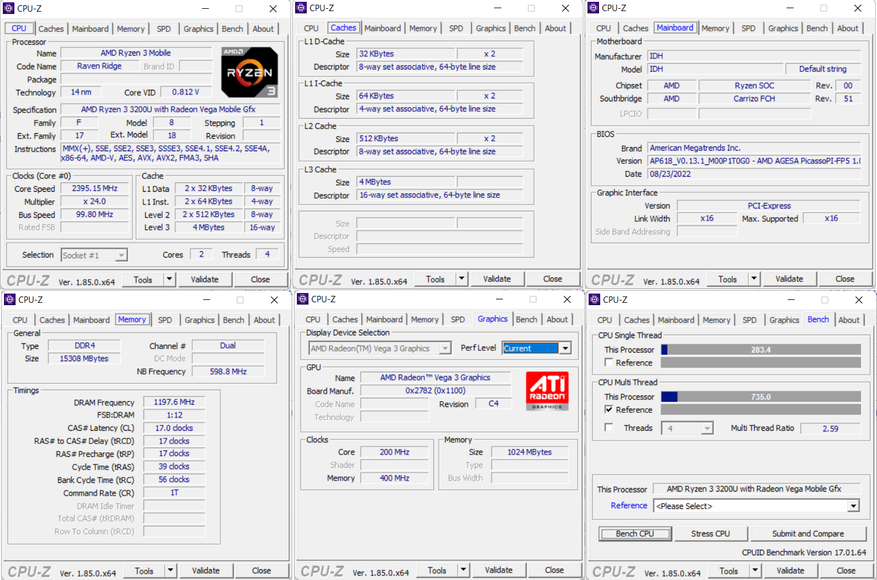The height and width of the screenshot is (580, 877).
Task: Start the Stress CPU test
Action: [x=710, y=534]
